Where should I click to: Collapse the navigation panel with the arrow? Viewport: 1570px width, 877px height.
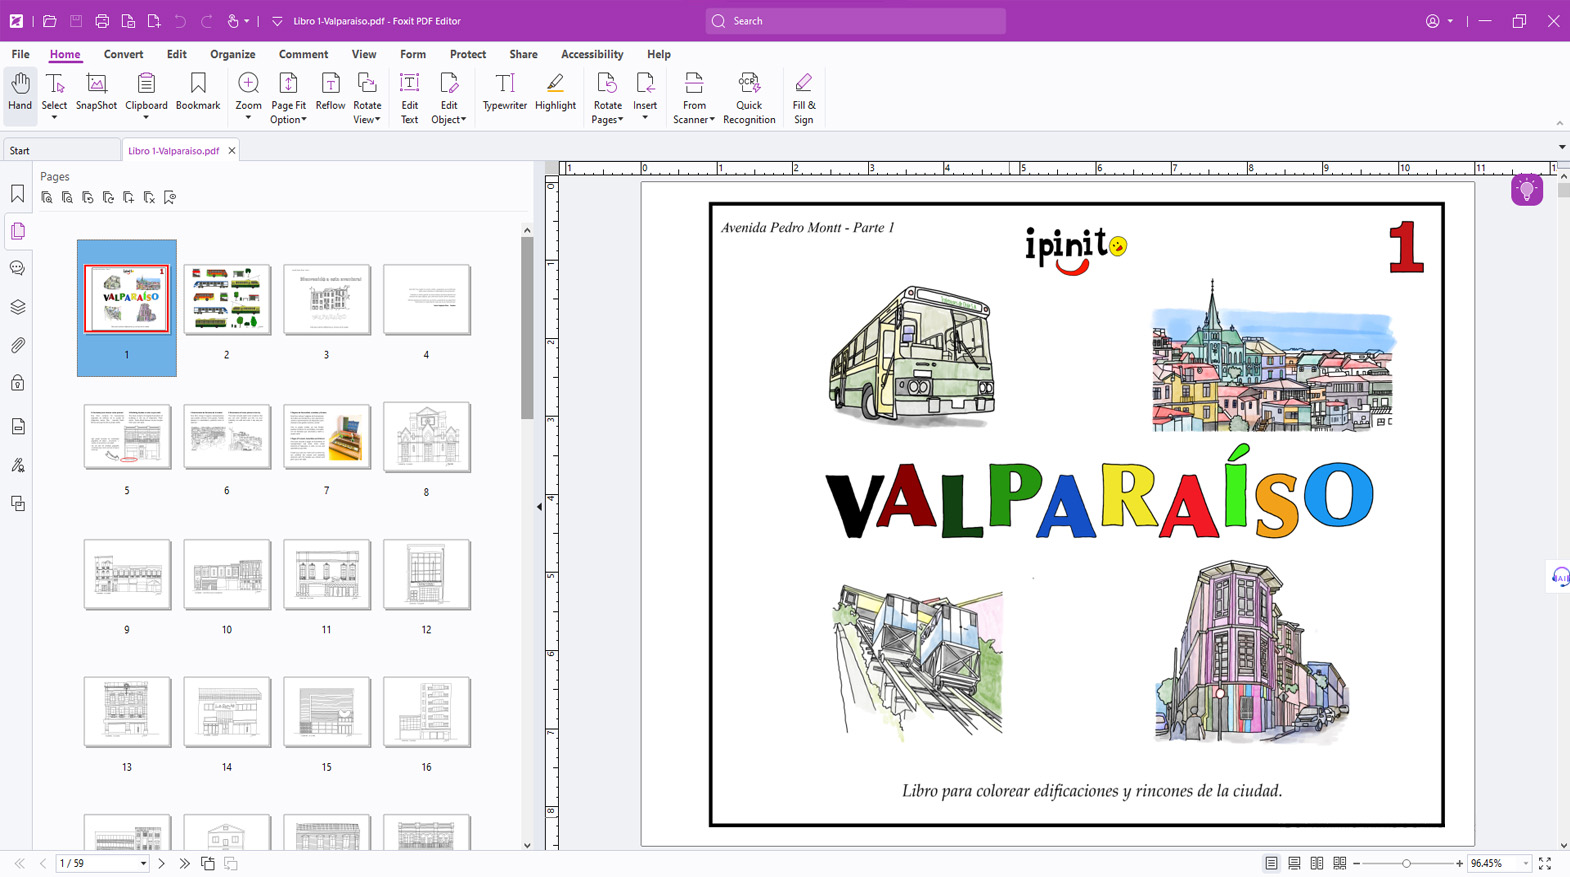pos(540,507)
